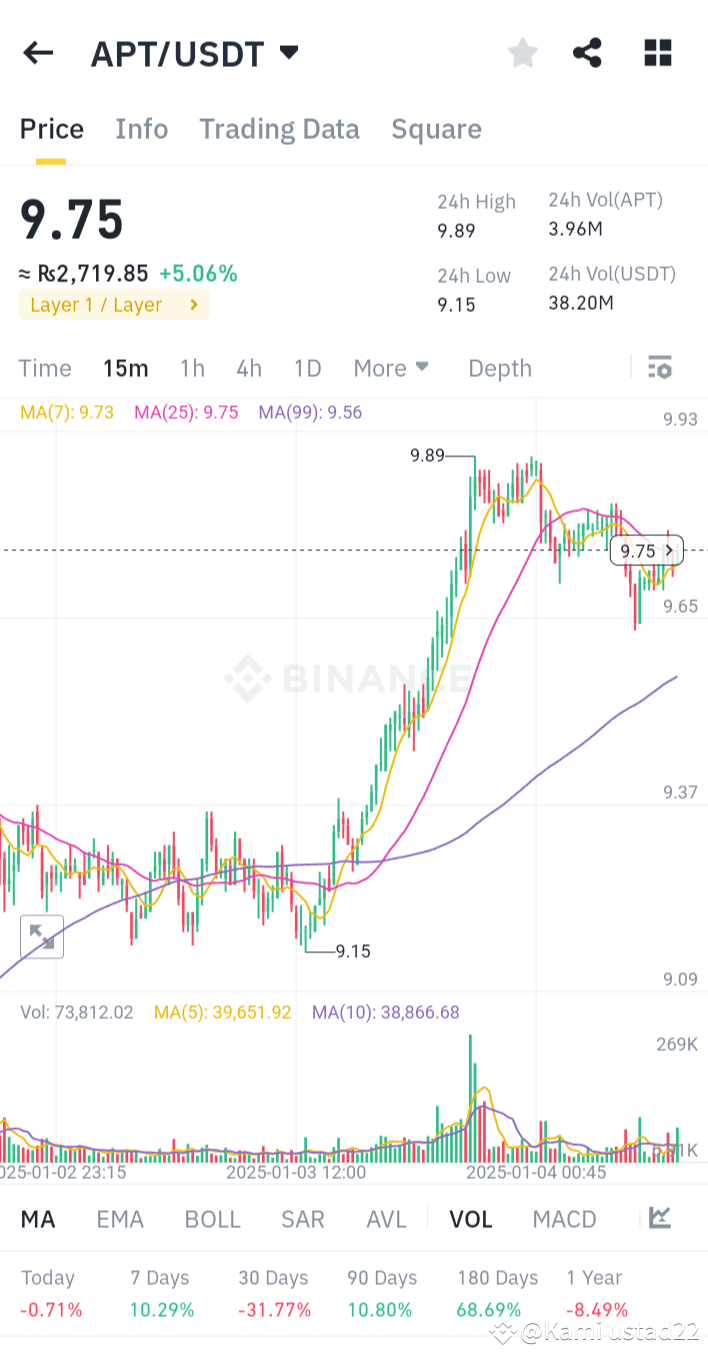
Task: Select the EMA indicator option
Action: pos(120,1219)
